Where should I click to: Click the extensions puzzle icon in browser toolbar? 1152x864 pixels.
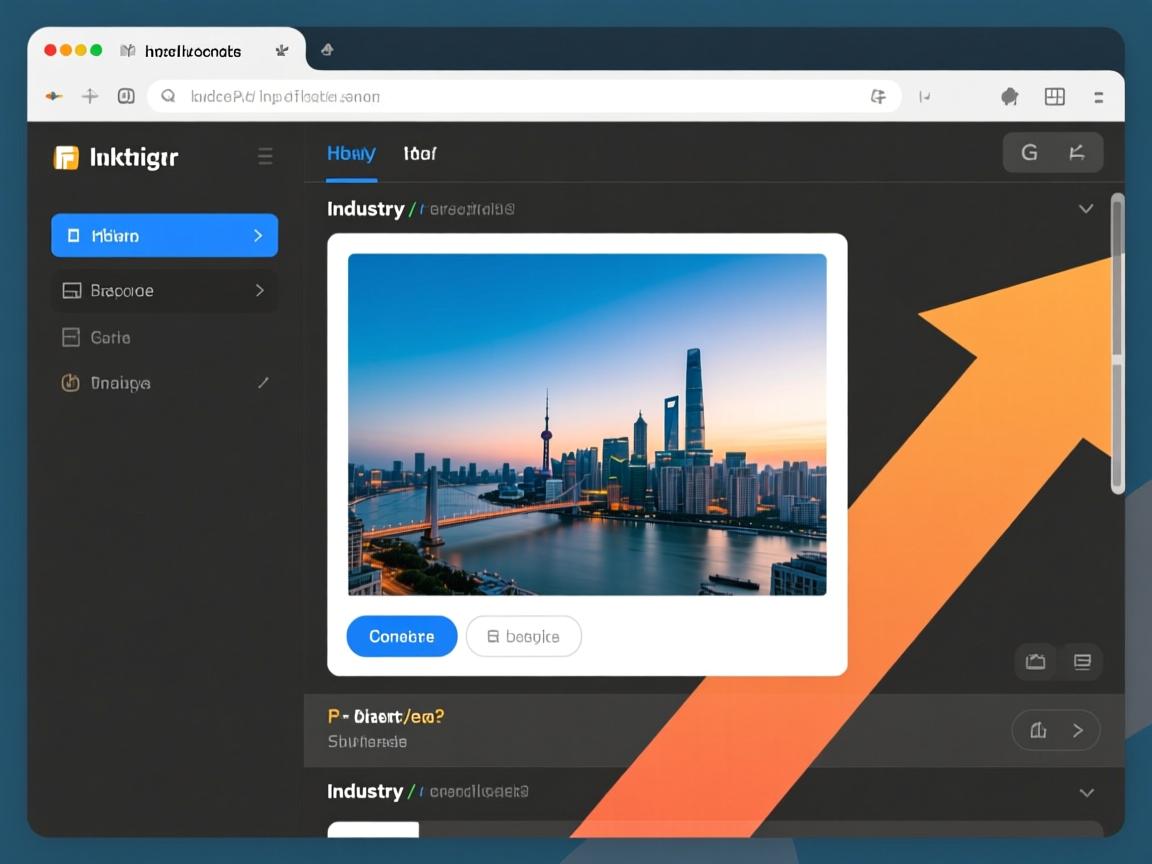tap(1009, 97)
